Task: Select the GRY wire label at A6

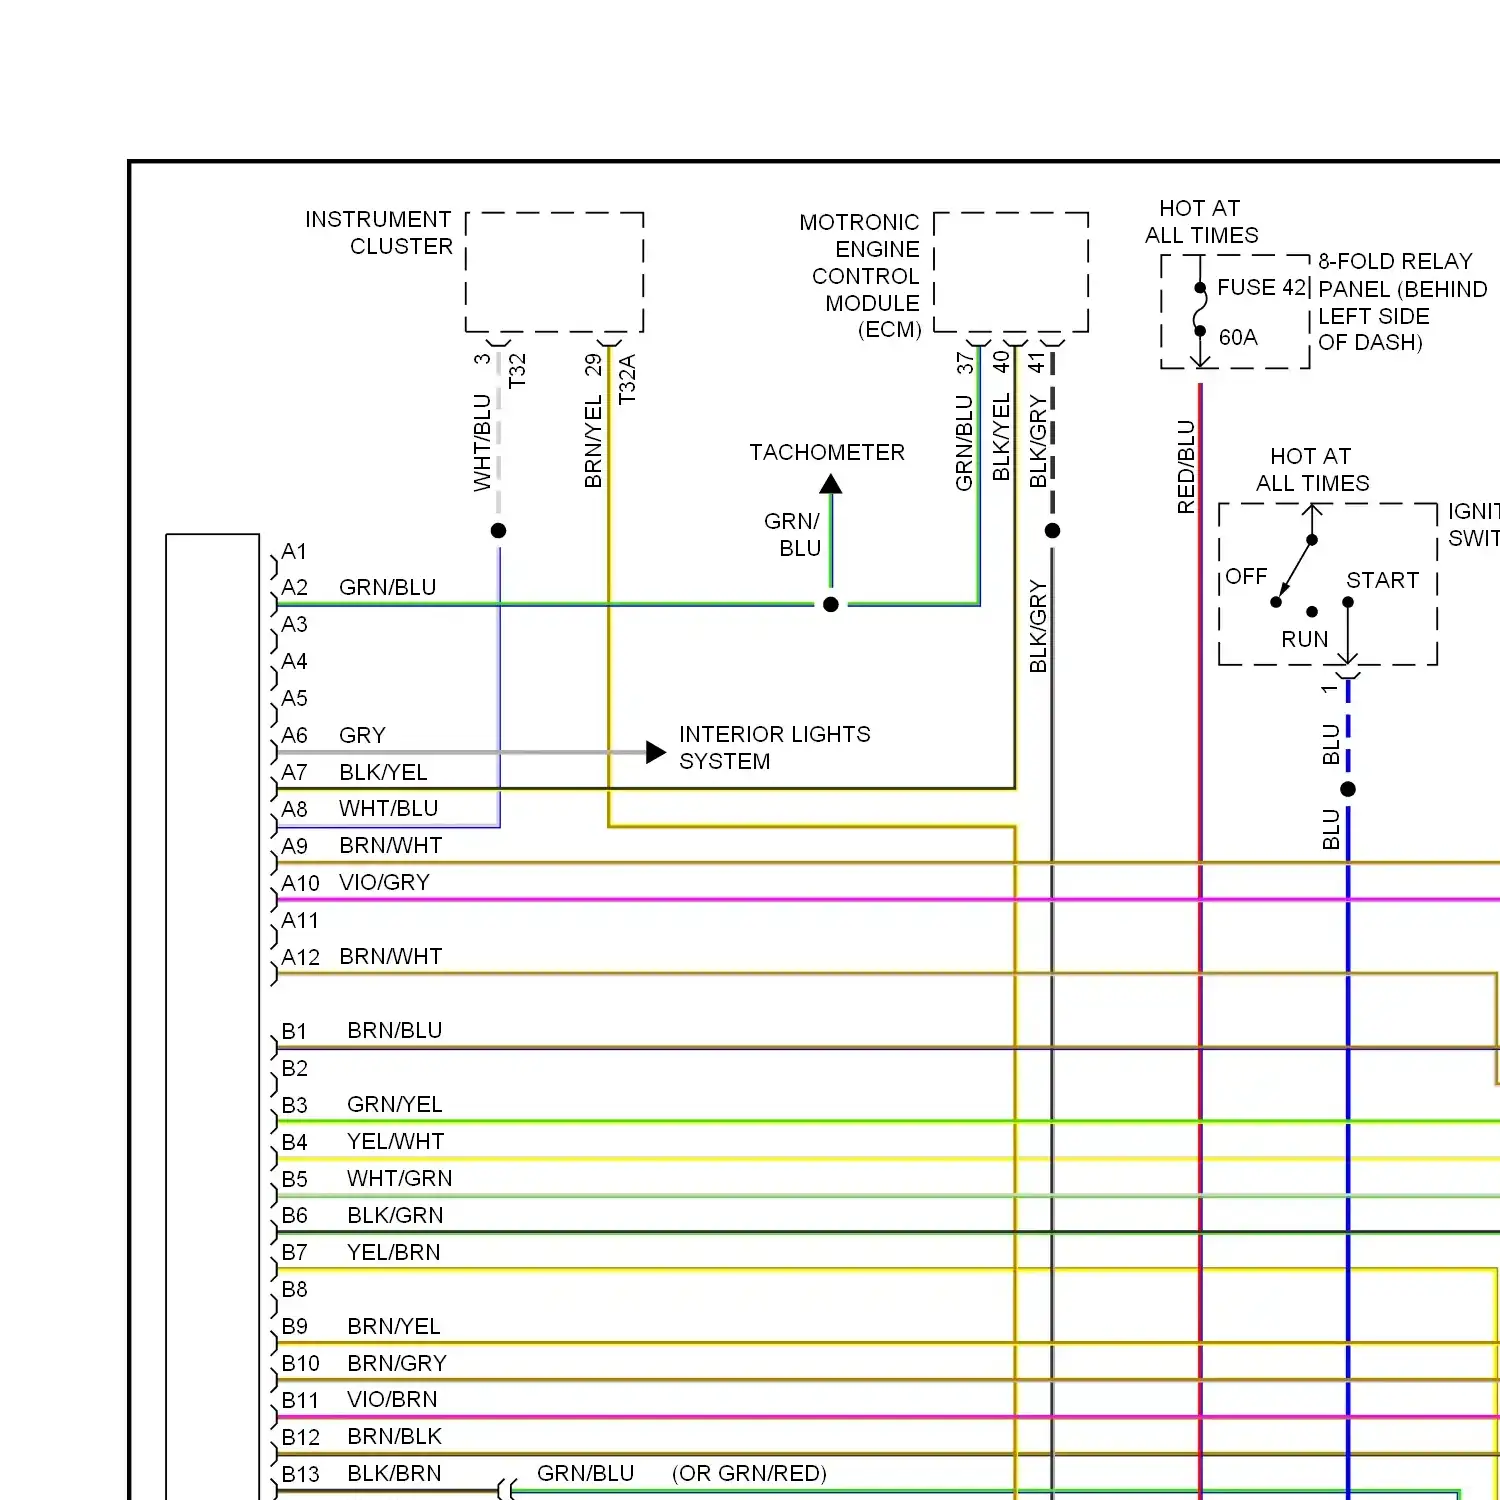Action: pos(362,736)
